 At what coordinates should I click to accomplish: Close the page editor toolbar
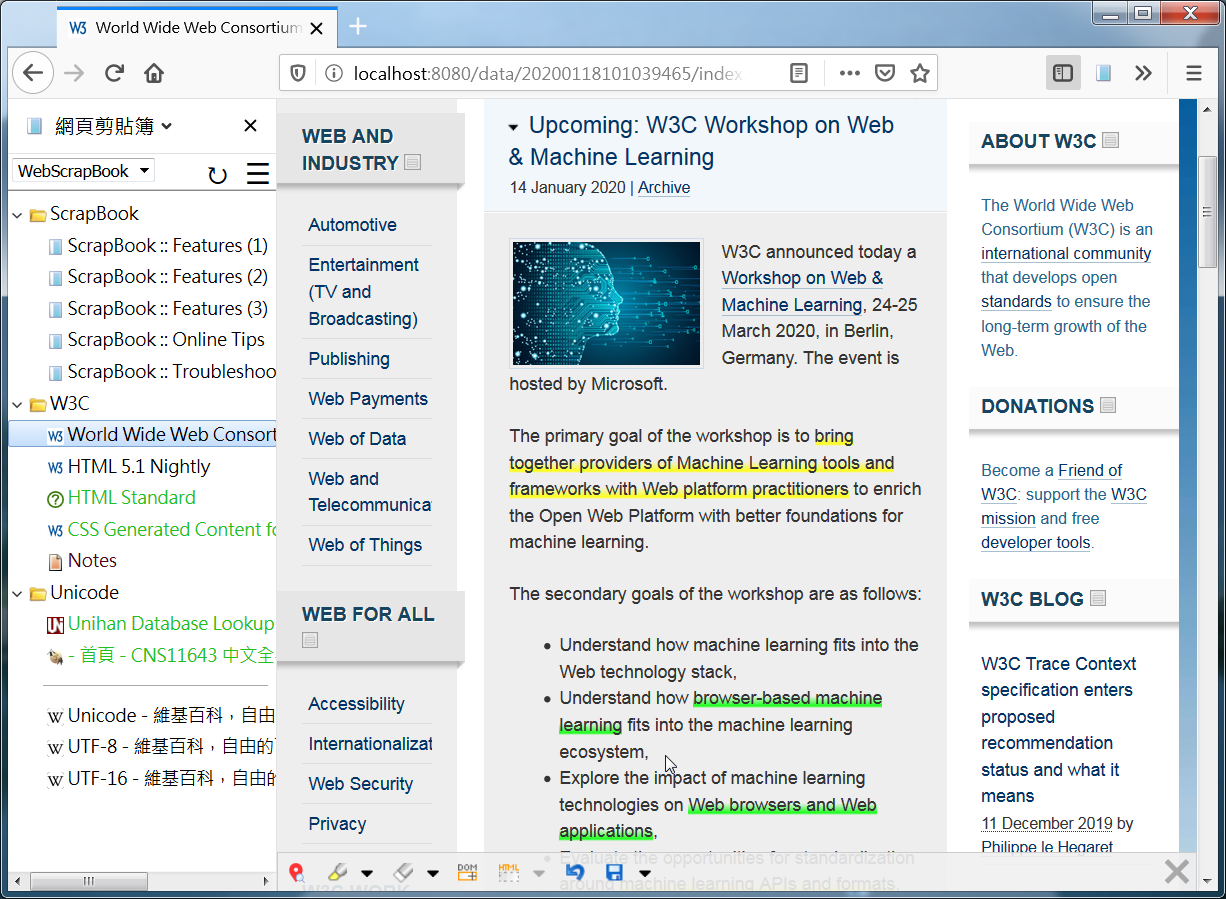coord(1177,871)
